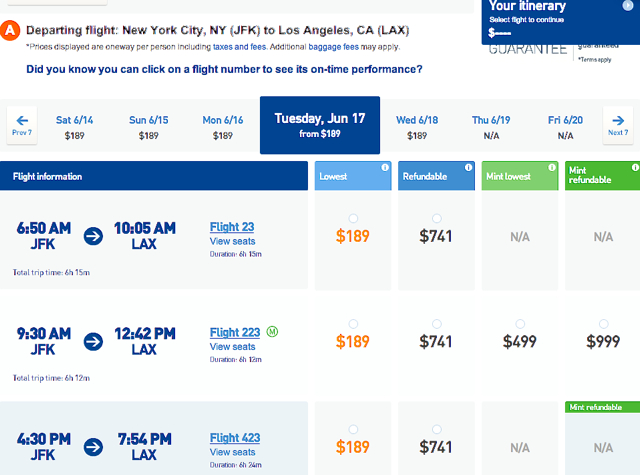This screenshot has width=640, height=475.
Task: Click the green Mint M badge beside Flight 223
Action: tap(272, 332)
